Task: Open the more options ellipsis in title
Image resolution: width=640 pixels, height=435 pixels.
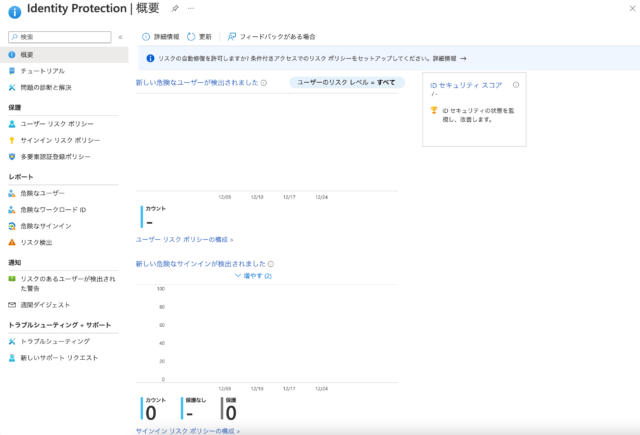Action: coord(191,8)
